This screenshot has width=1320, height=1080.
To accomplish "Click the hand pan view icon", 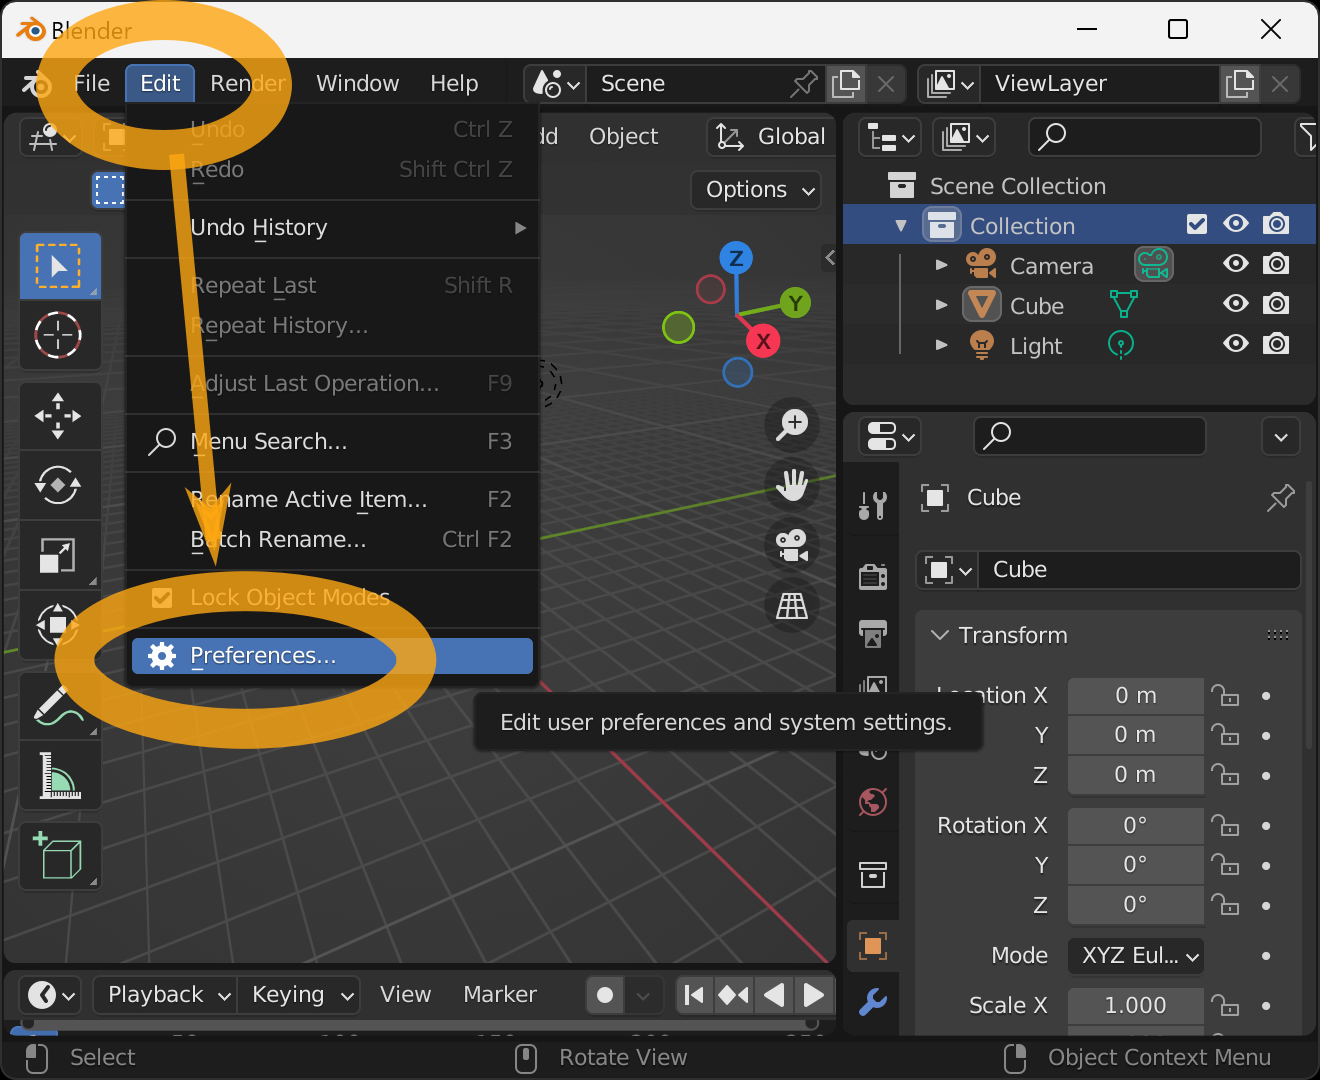I will coord(792,484).
